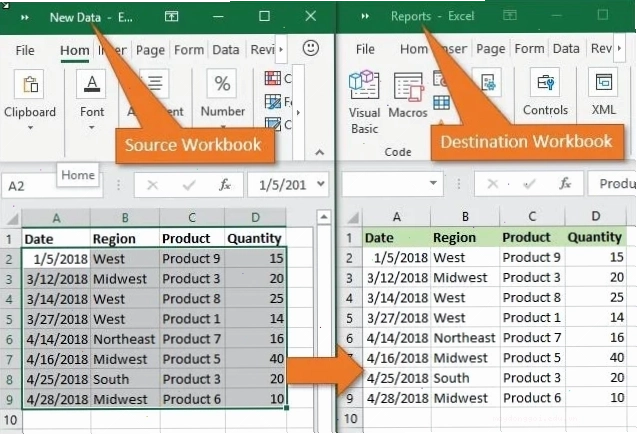Select Quantity header cell in Reports

tap(595, 237)
